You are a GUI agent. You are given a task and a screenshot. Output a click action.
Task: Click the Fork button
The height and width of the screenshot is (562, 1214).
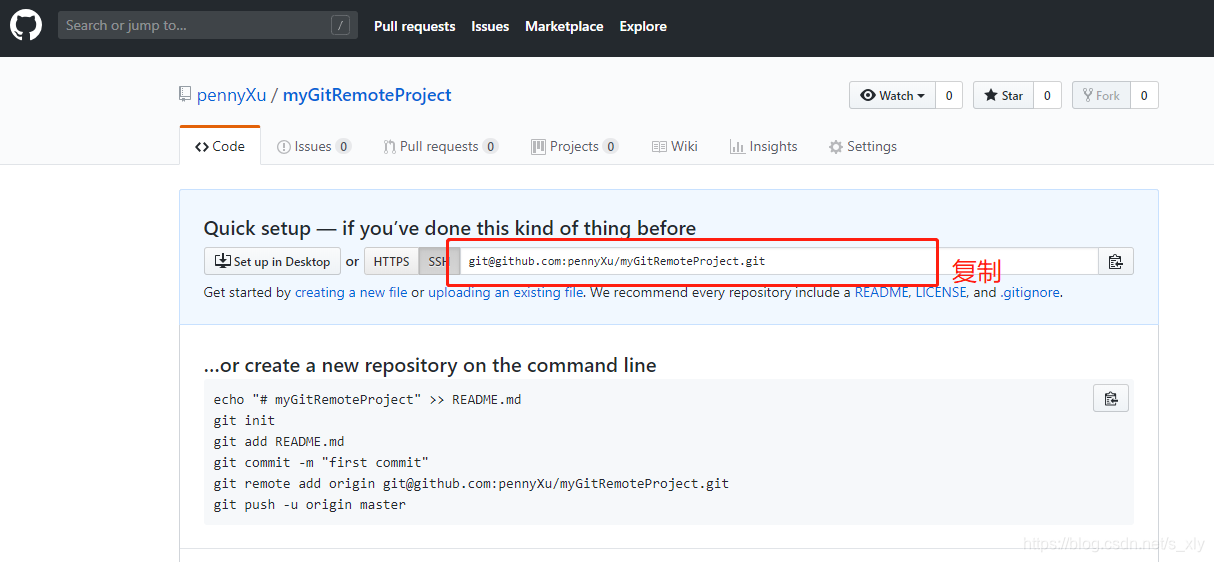tap(1101, 95)
